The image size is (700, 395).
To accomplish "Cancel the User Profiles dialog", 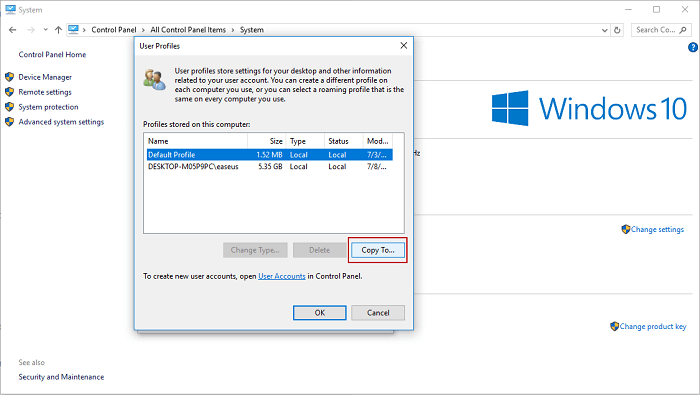I will click(x=378, y=312).
